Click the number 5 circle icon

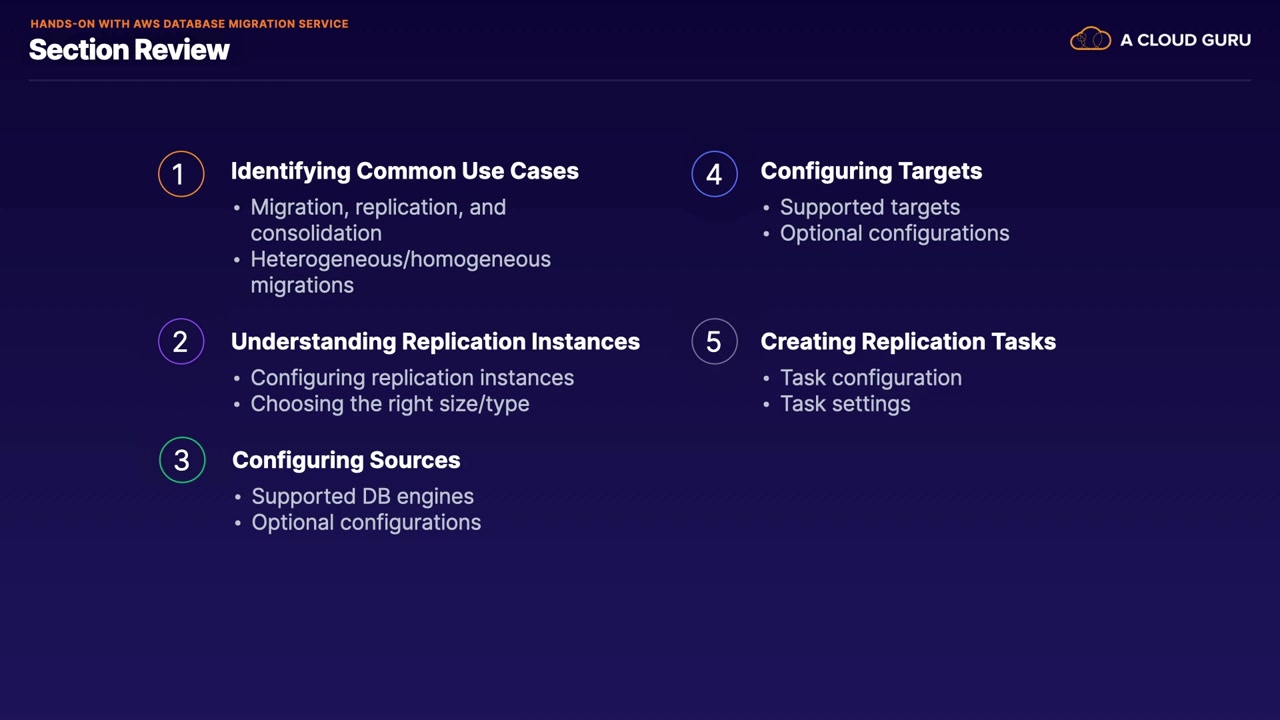pyautogui.click(x=714, y=342)
